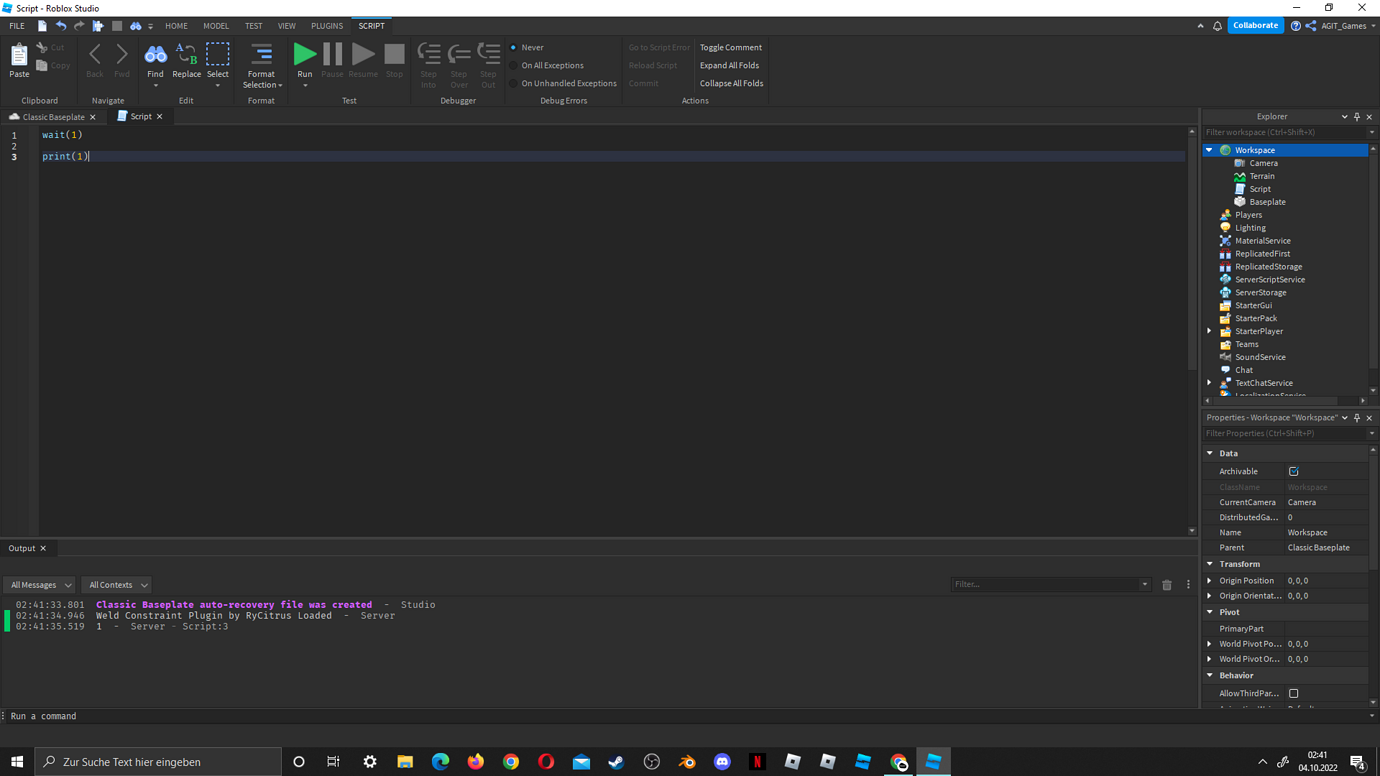Screen dimensions: 1380x776
Task: Open the Windows Start menu
Action: coord(17,762)
